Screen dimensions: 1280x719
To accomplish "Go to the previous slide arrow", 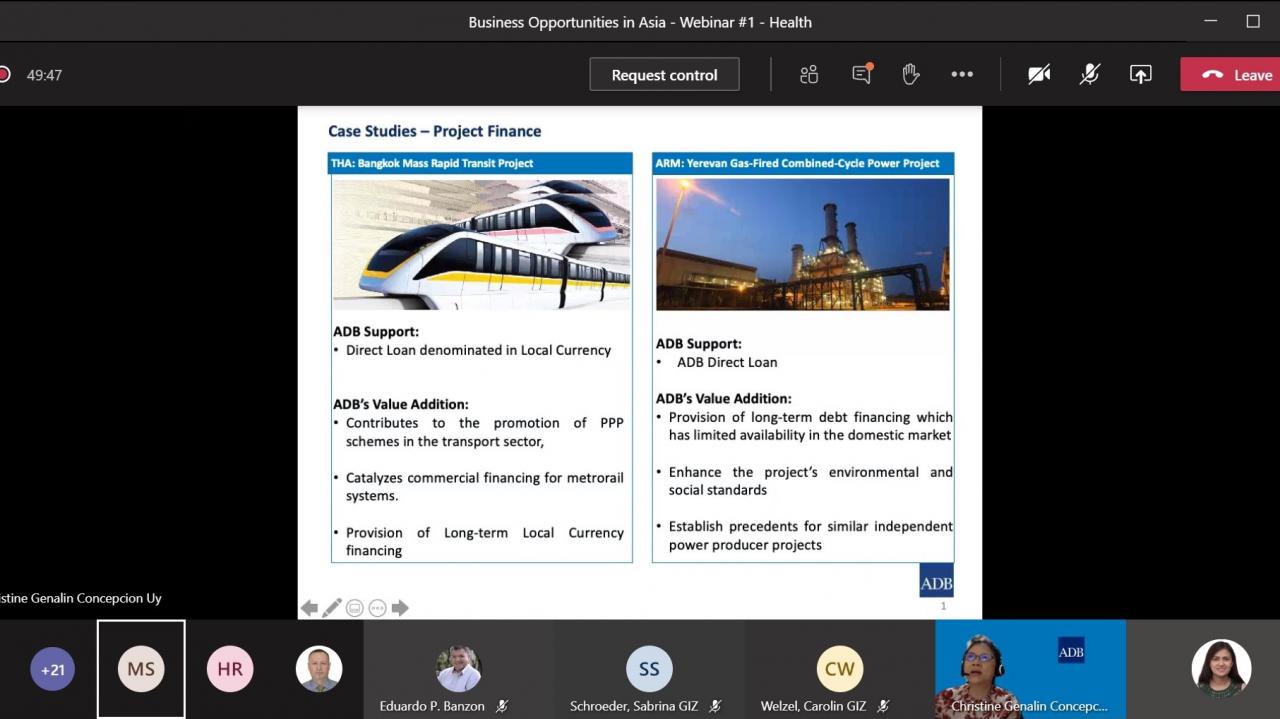I will click(x=309, y=608).
